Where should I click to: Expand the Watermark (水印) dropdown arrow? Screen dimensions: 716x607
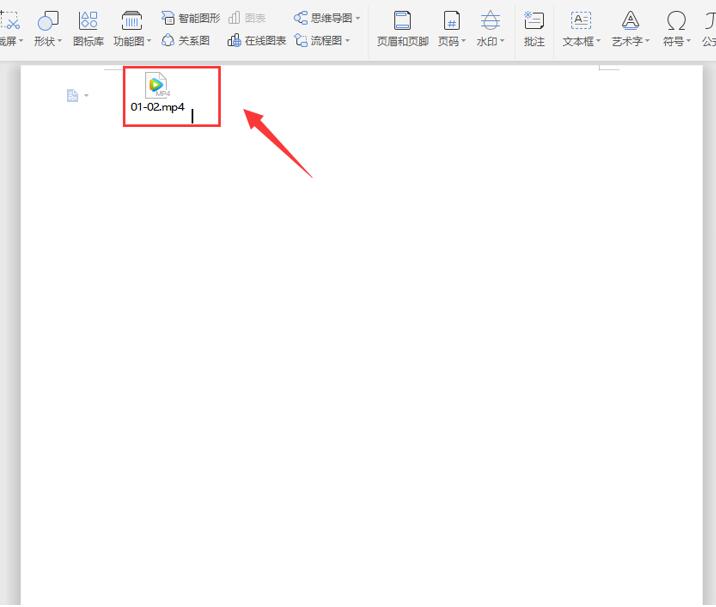(x=502, y=41)
